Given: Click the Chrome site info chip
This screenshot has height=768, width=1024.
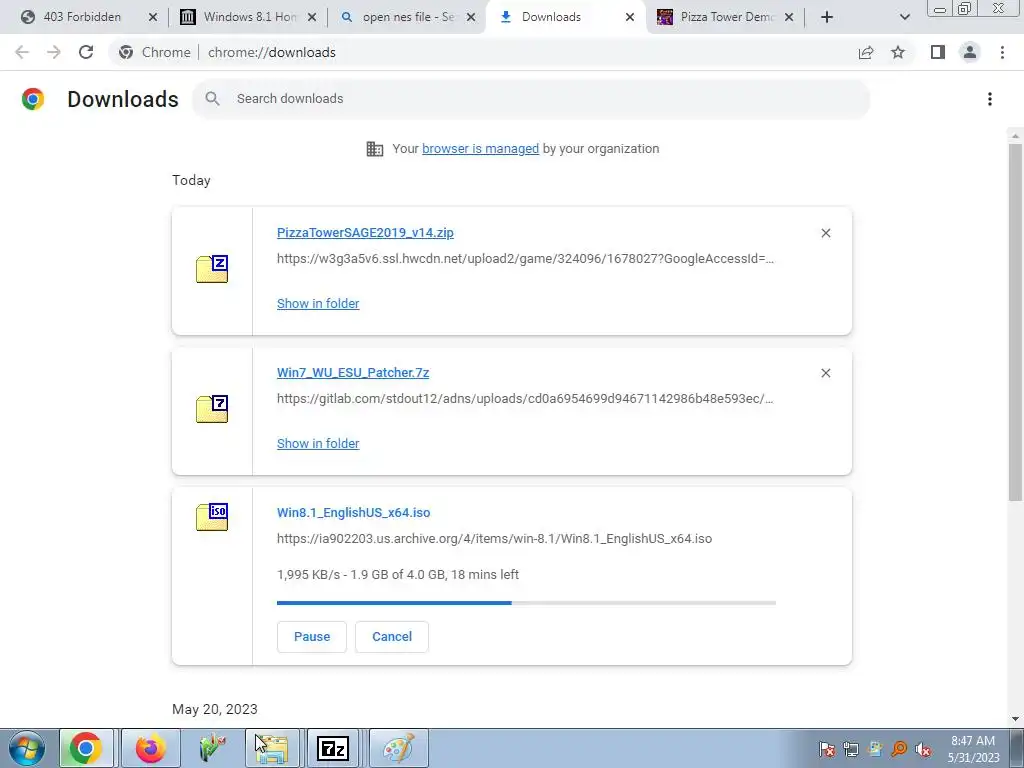Looking at the screenshot, I should (155, 52).
